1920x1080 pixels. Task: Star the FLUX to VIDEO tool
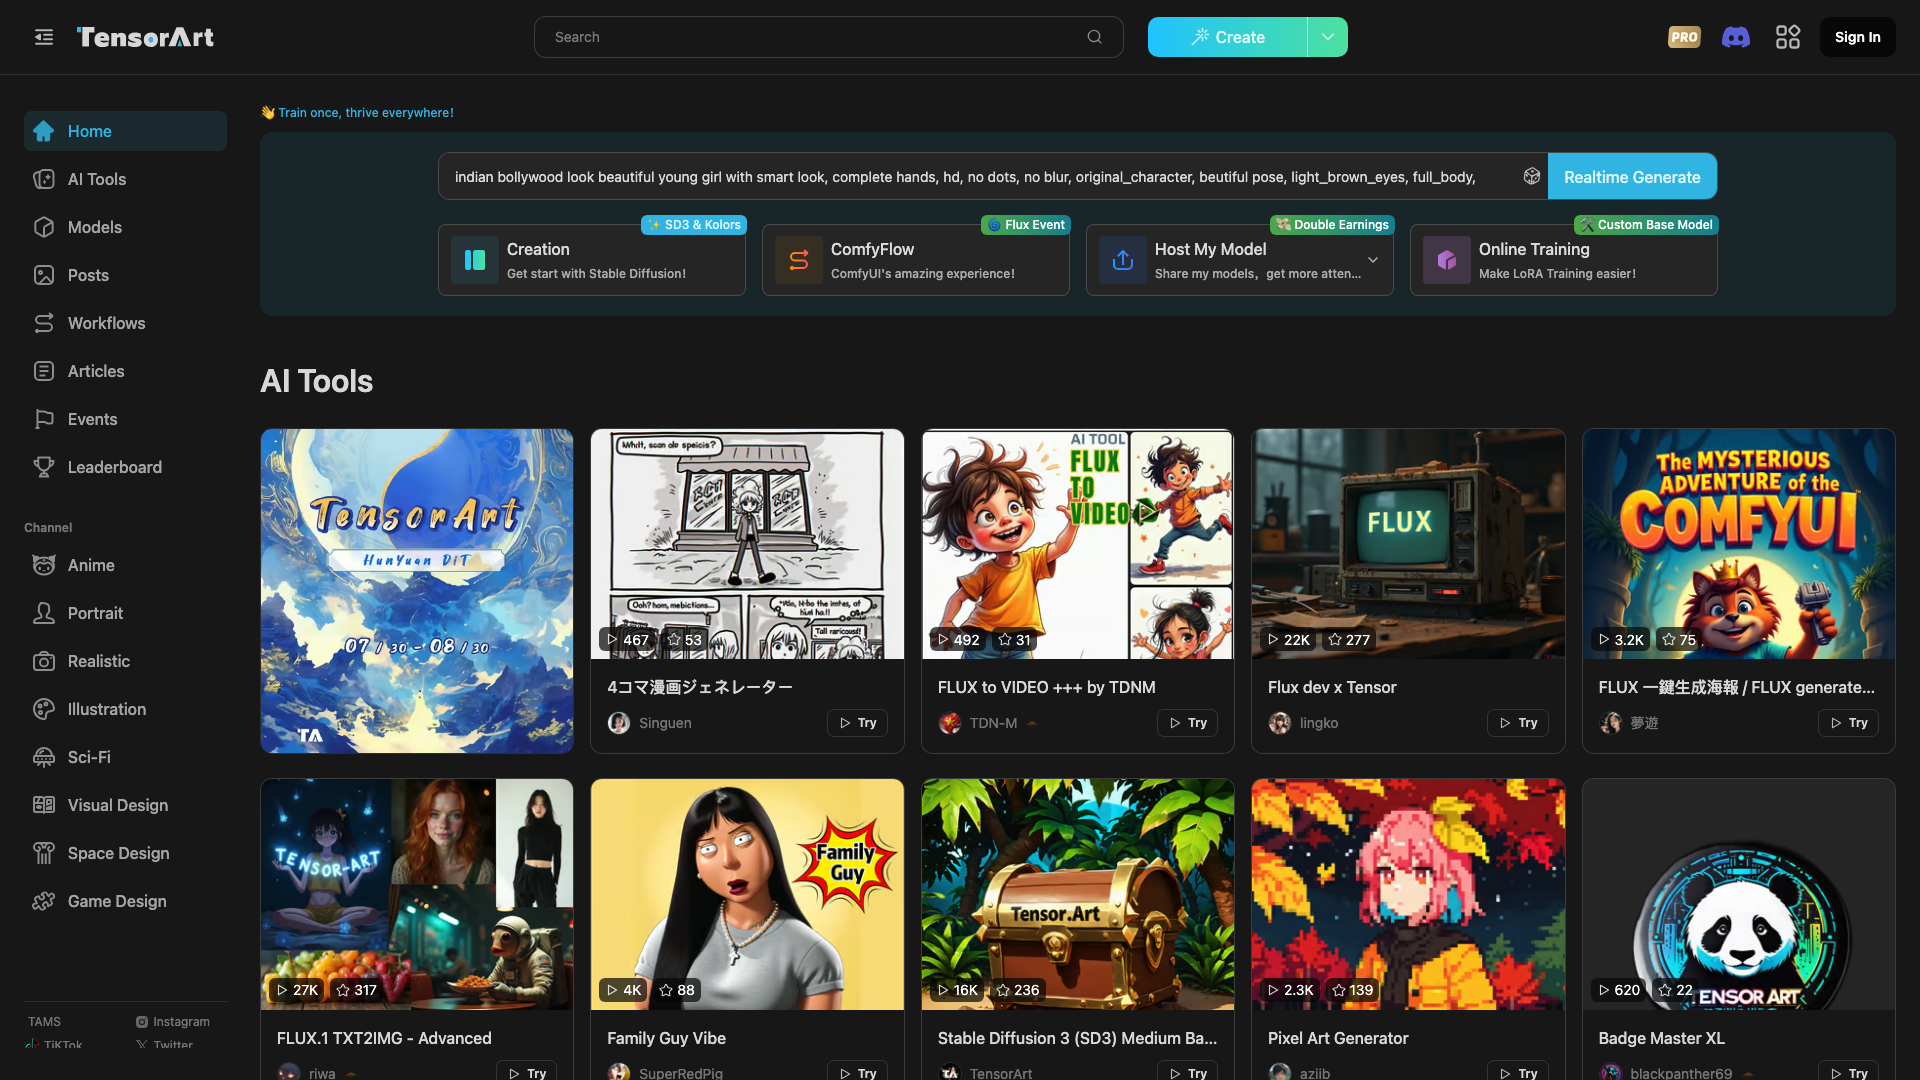point(1014,640)
